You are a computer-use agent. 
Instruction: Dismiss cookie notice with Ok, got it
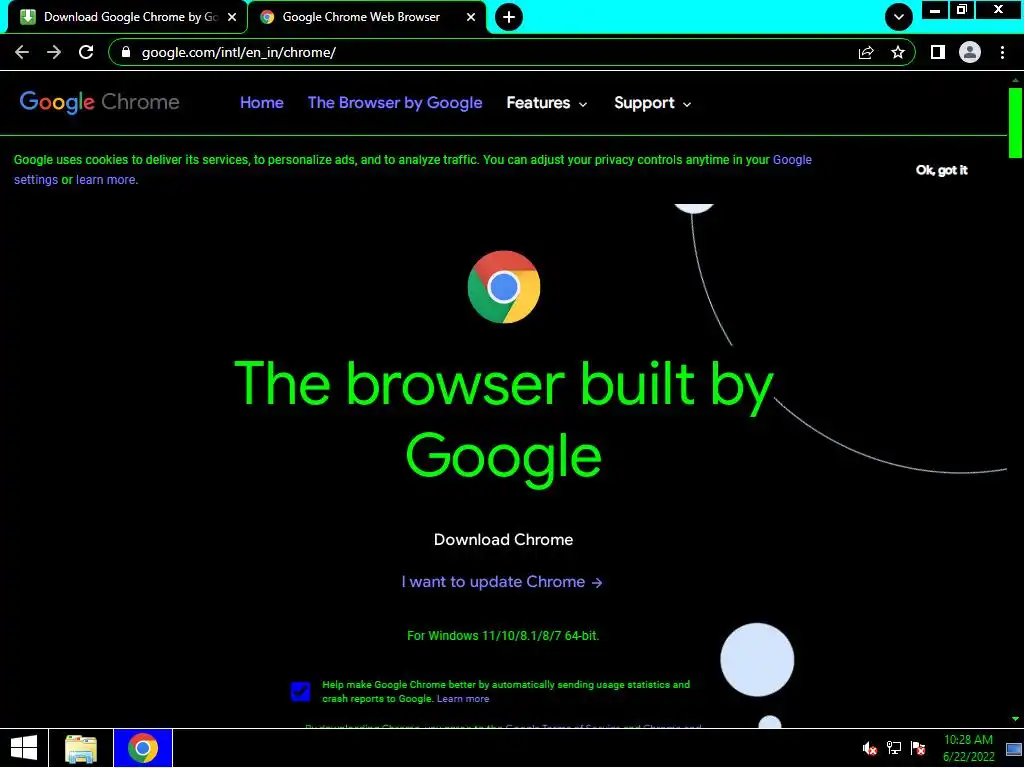(941, 170)
